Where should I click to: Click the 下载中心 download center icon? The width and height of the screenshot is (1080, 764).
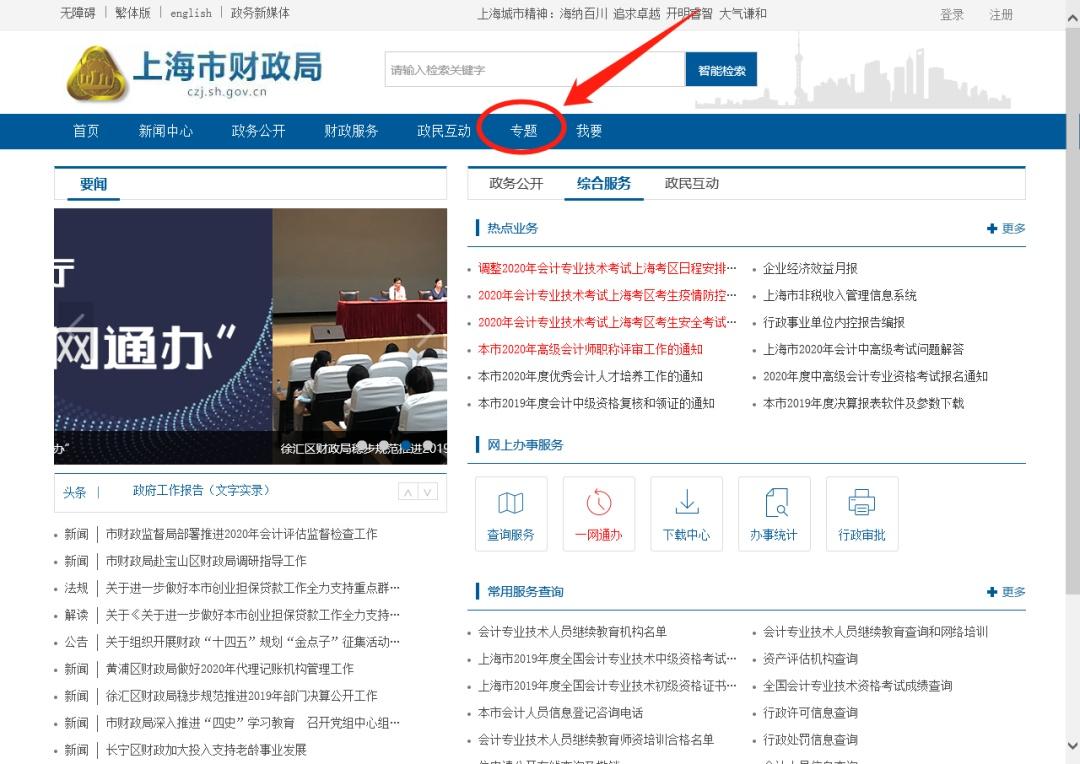[687, 513]
